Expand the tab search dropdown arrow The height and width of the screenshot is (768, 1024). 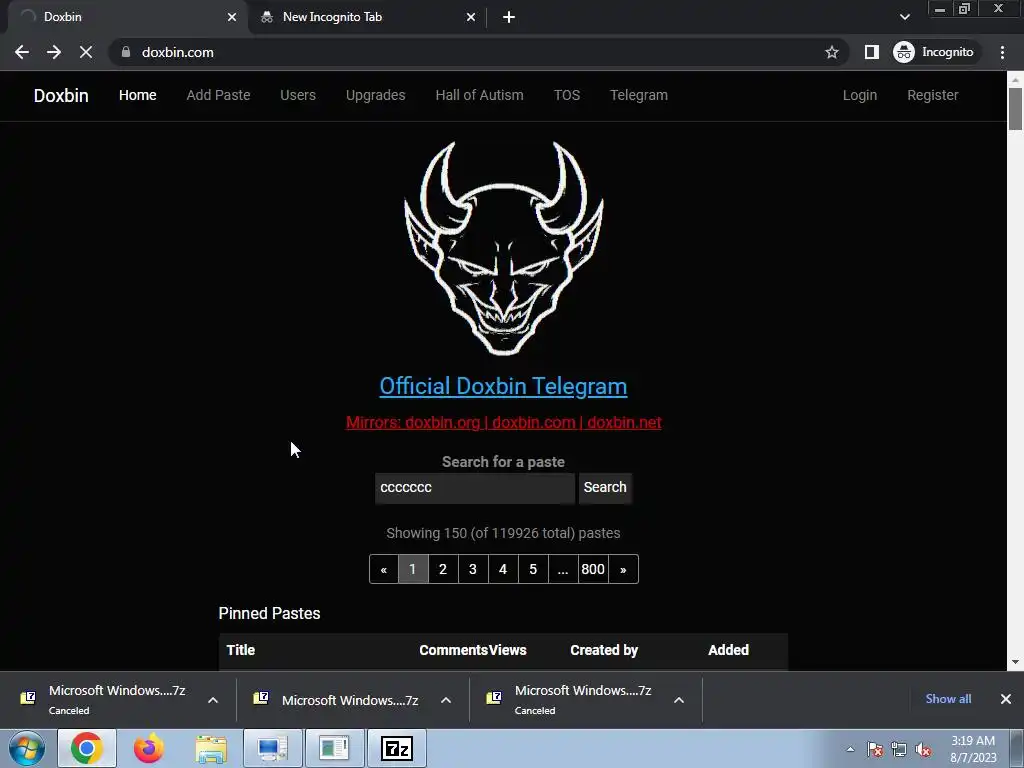click(904, 17)
